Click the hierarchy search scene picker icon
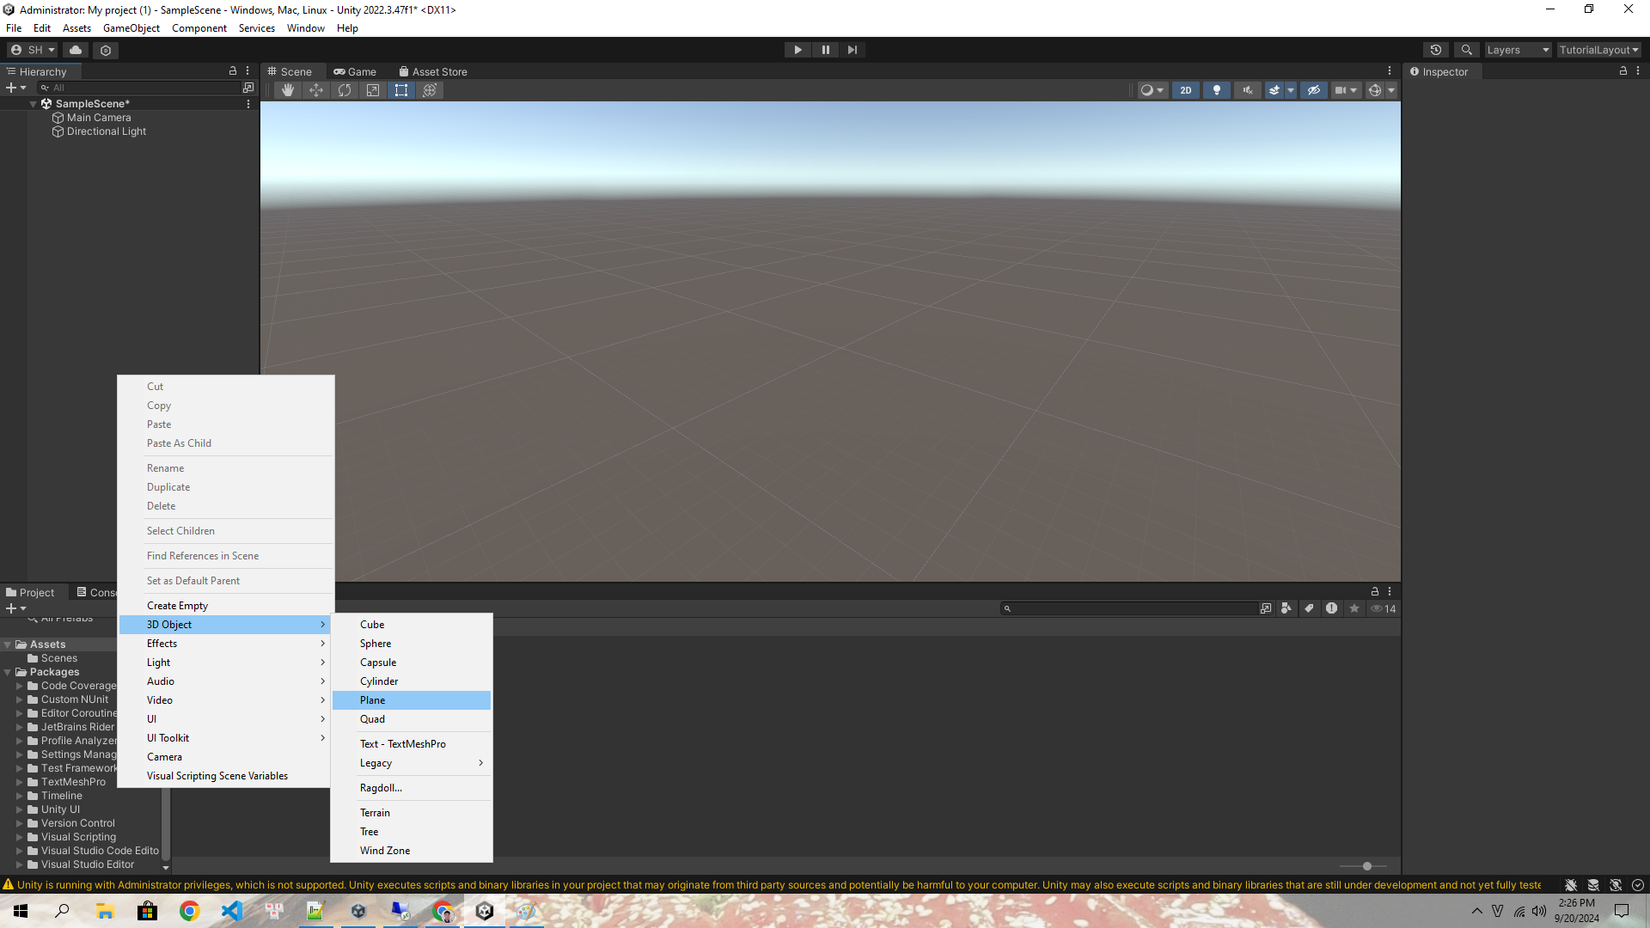Screen dimensions: 1650x928 248,88
